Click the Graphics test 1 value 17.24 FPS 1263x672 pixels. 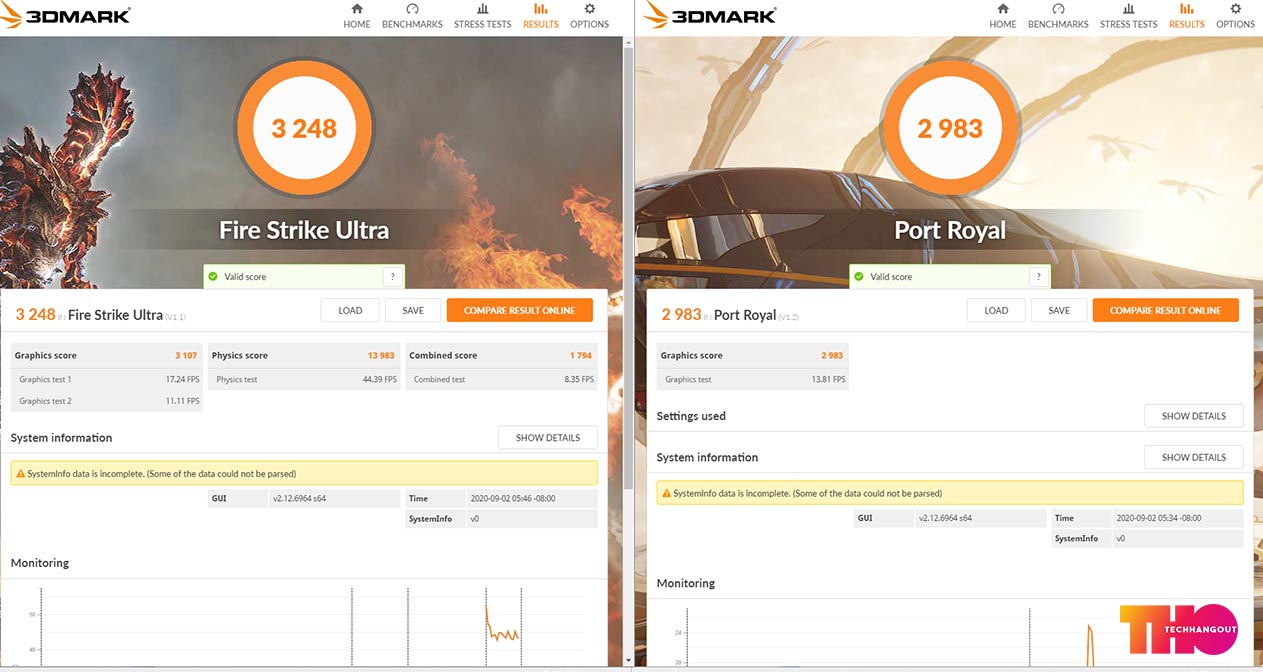[182, 380]
